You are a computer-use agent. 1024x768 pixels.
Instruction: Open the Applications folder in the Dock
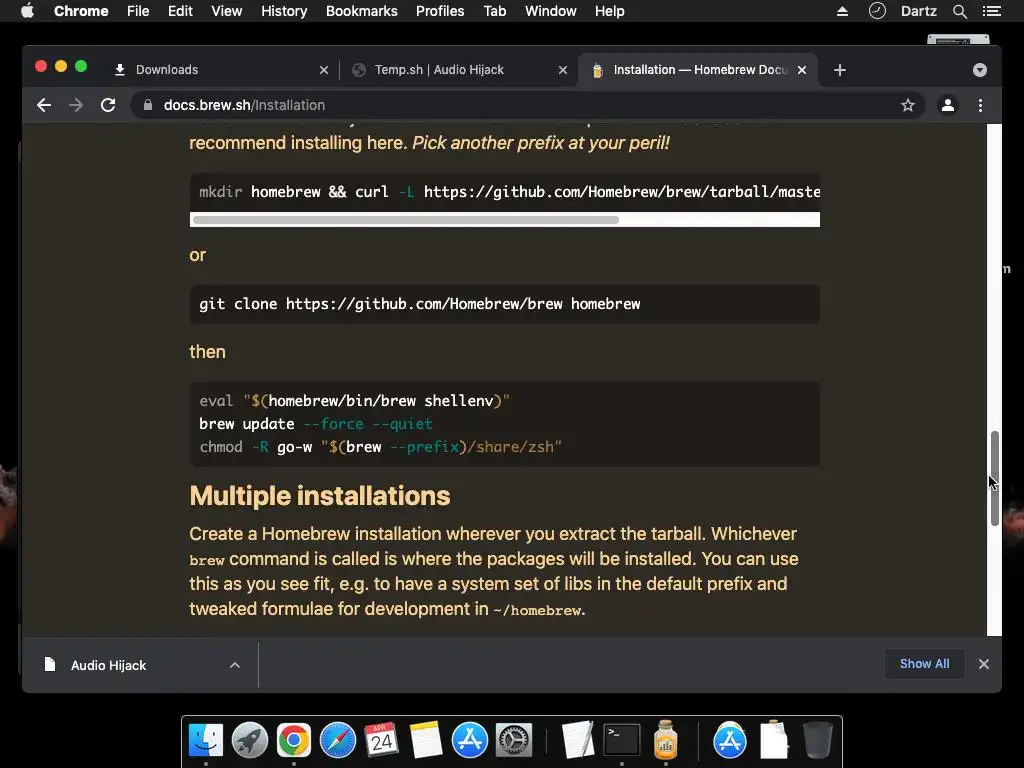pos(729,741)
